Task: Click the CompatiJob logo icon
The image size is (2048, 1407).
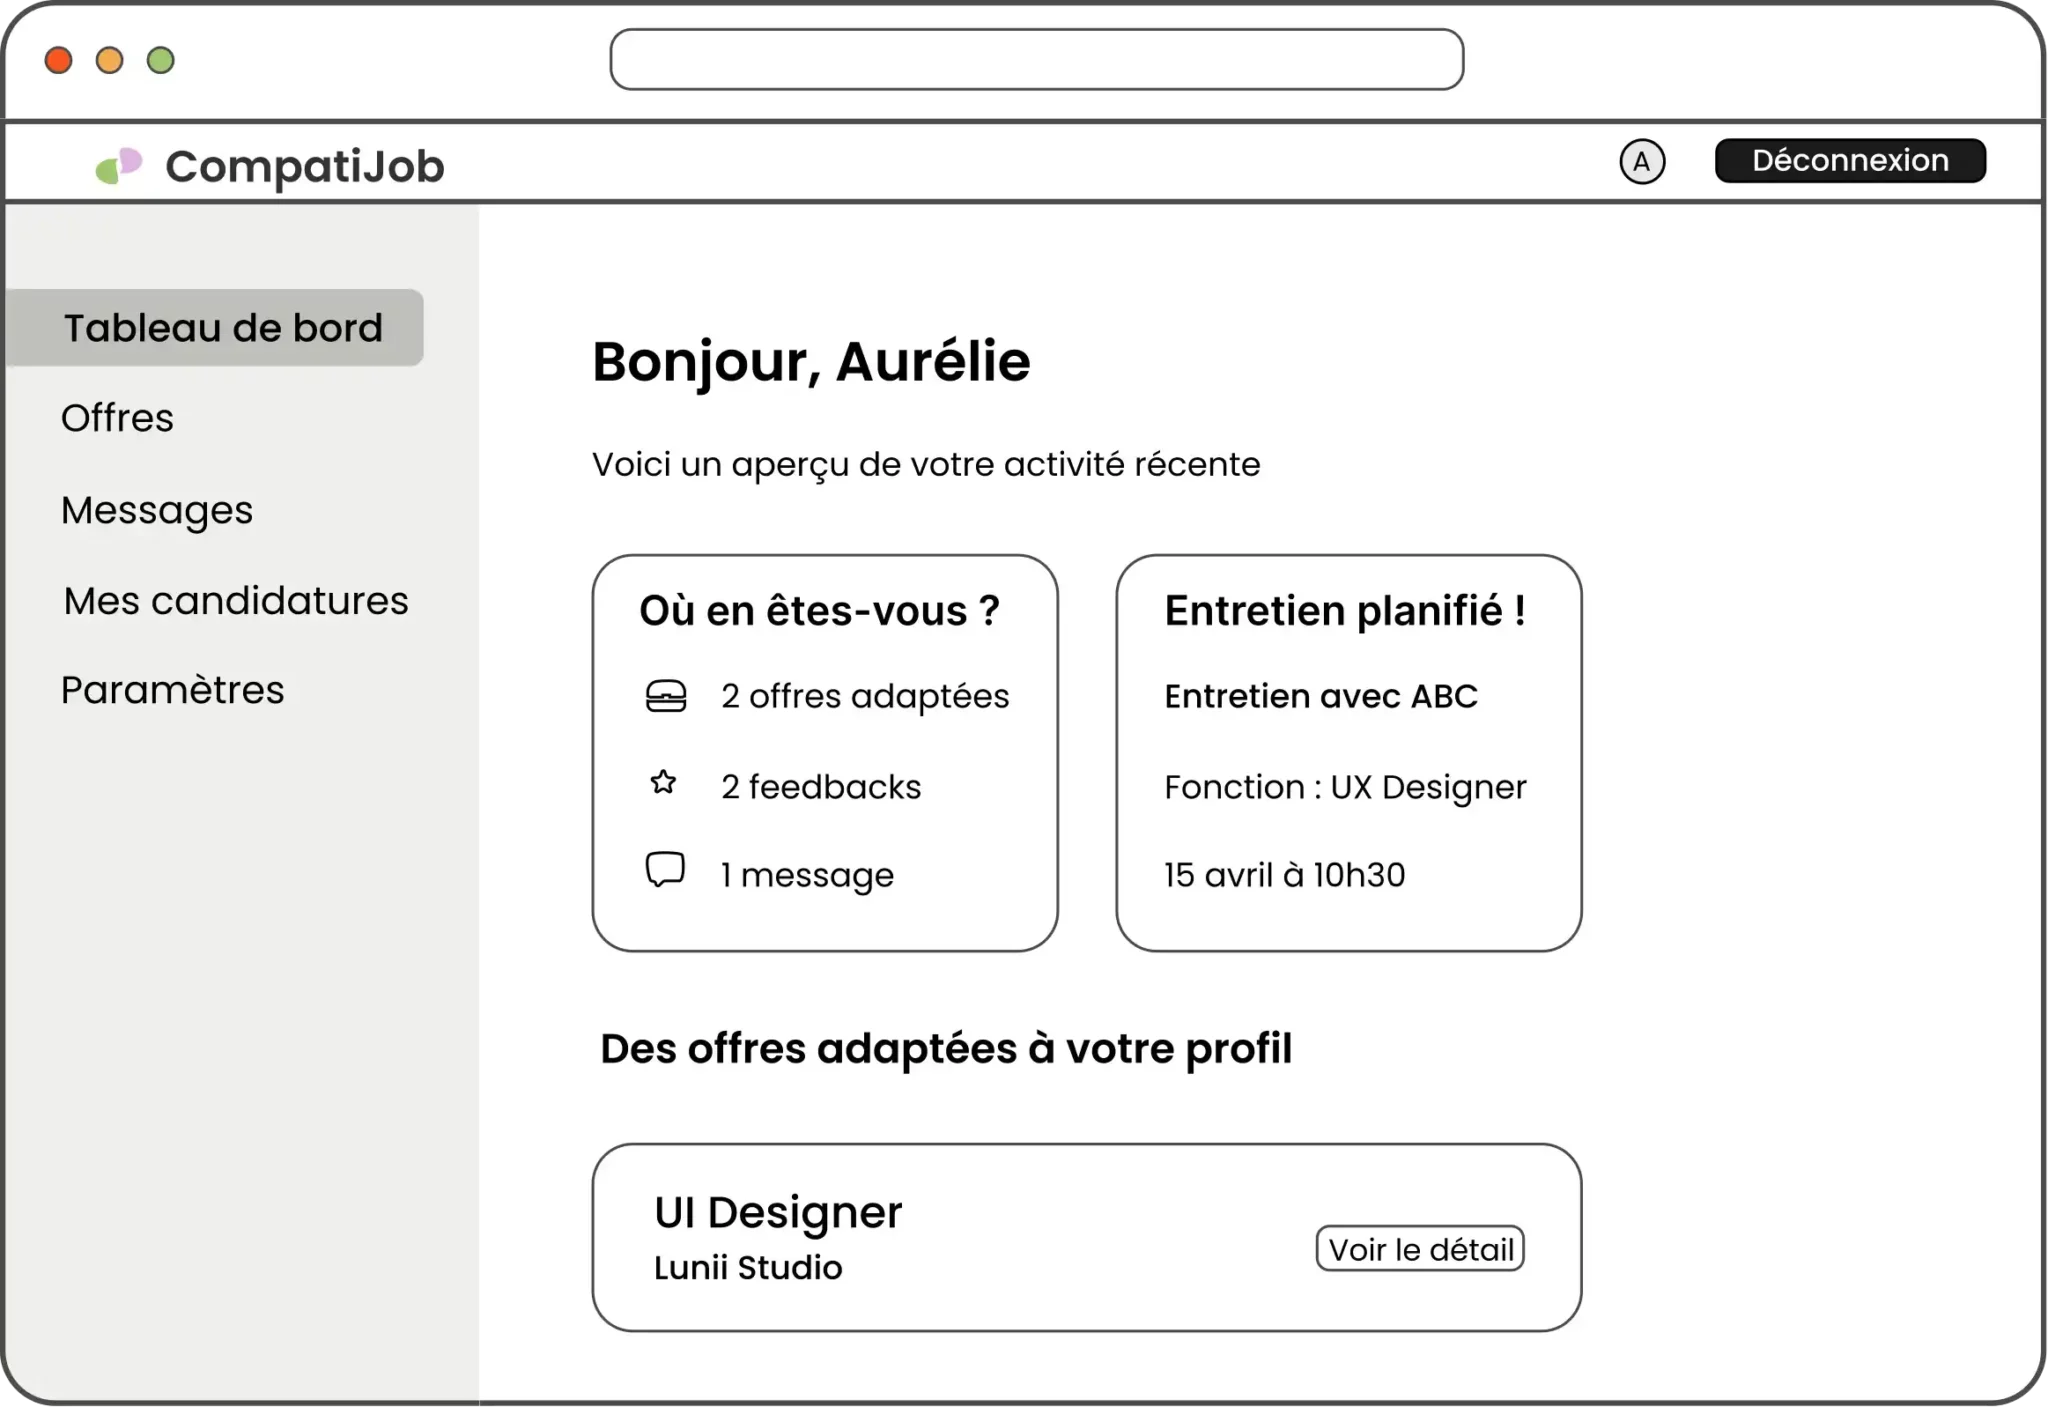Action: coord(119,166)
